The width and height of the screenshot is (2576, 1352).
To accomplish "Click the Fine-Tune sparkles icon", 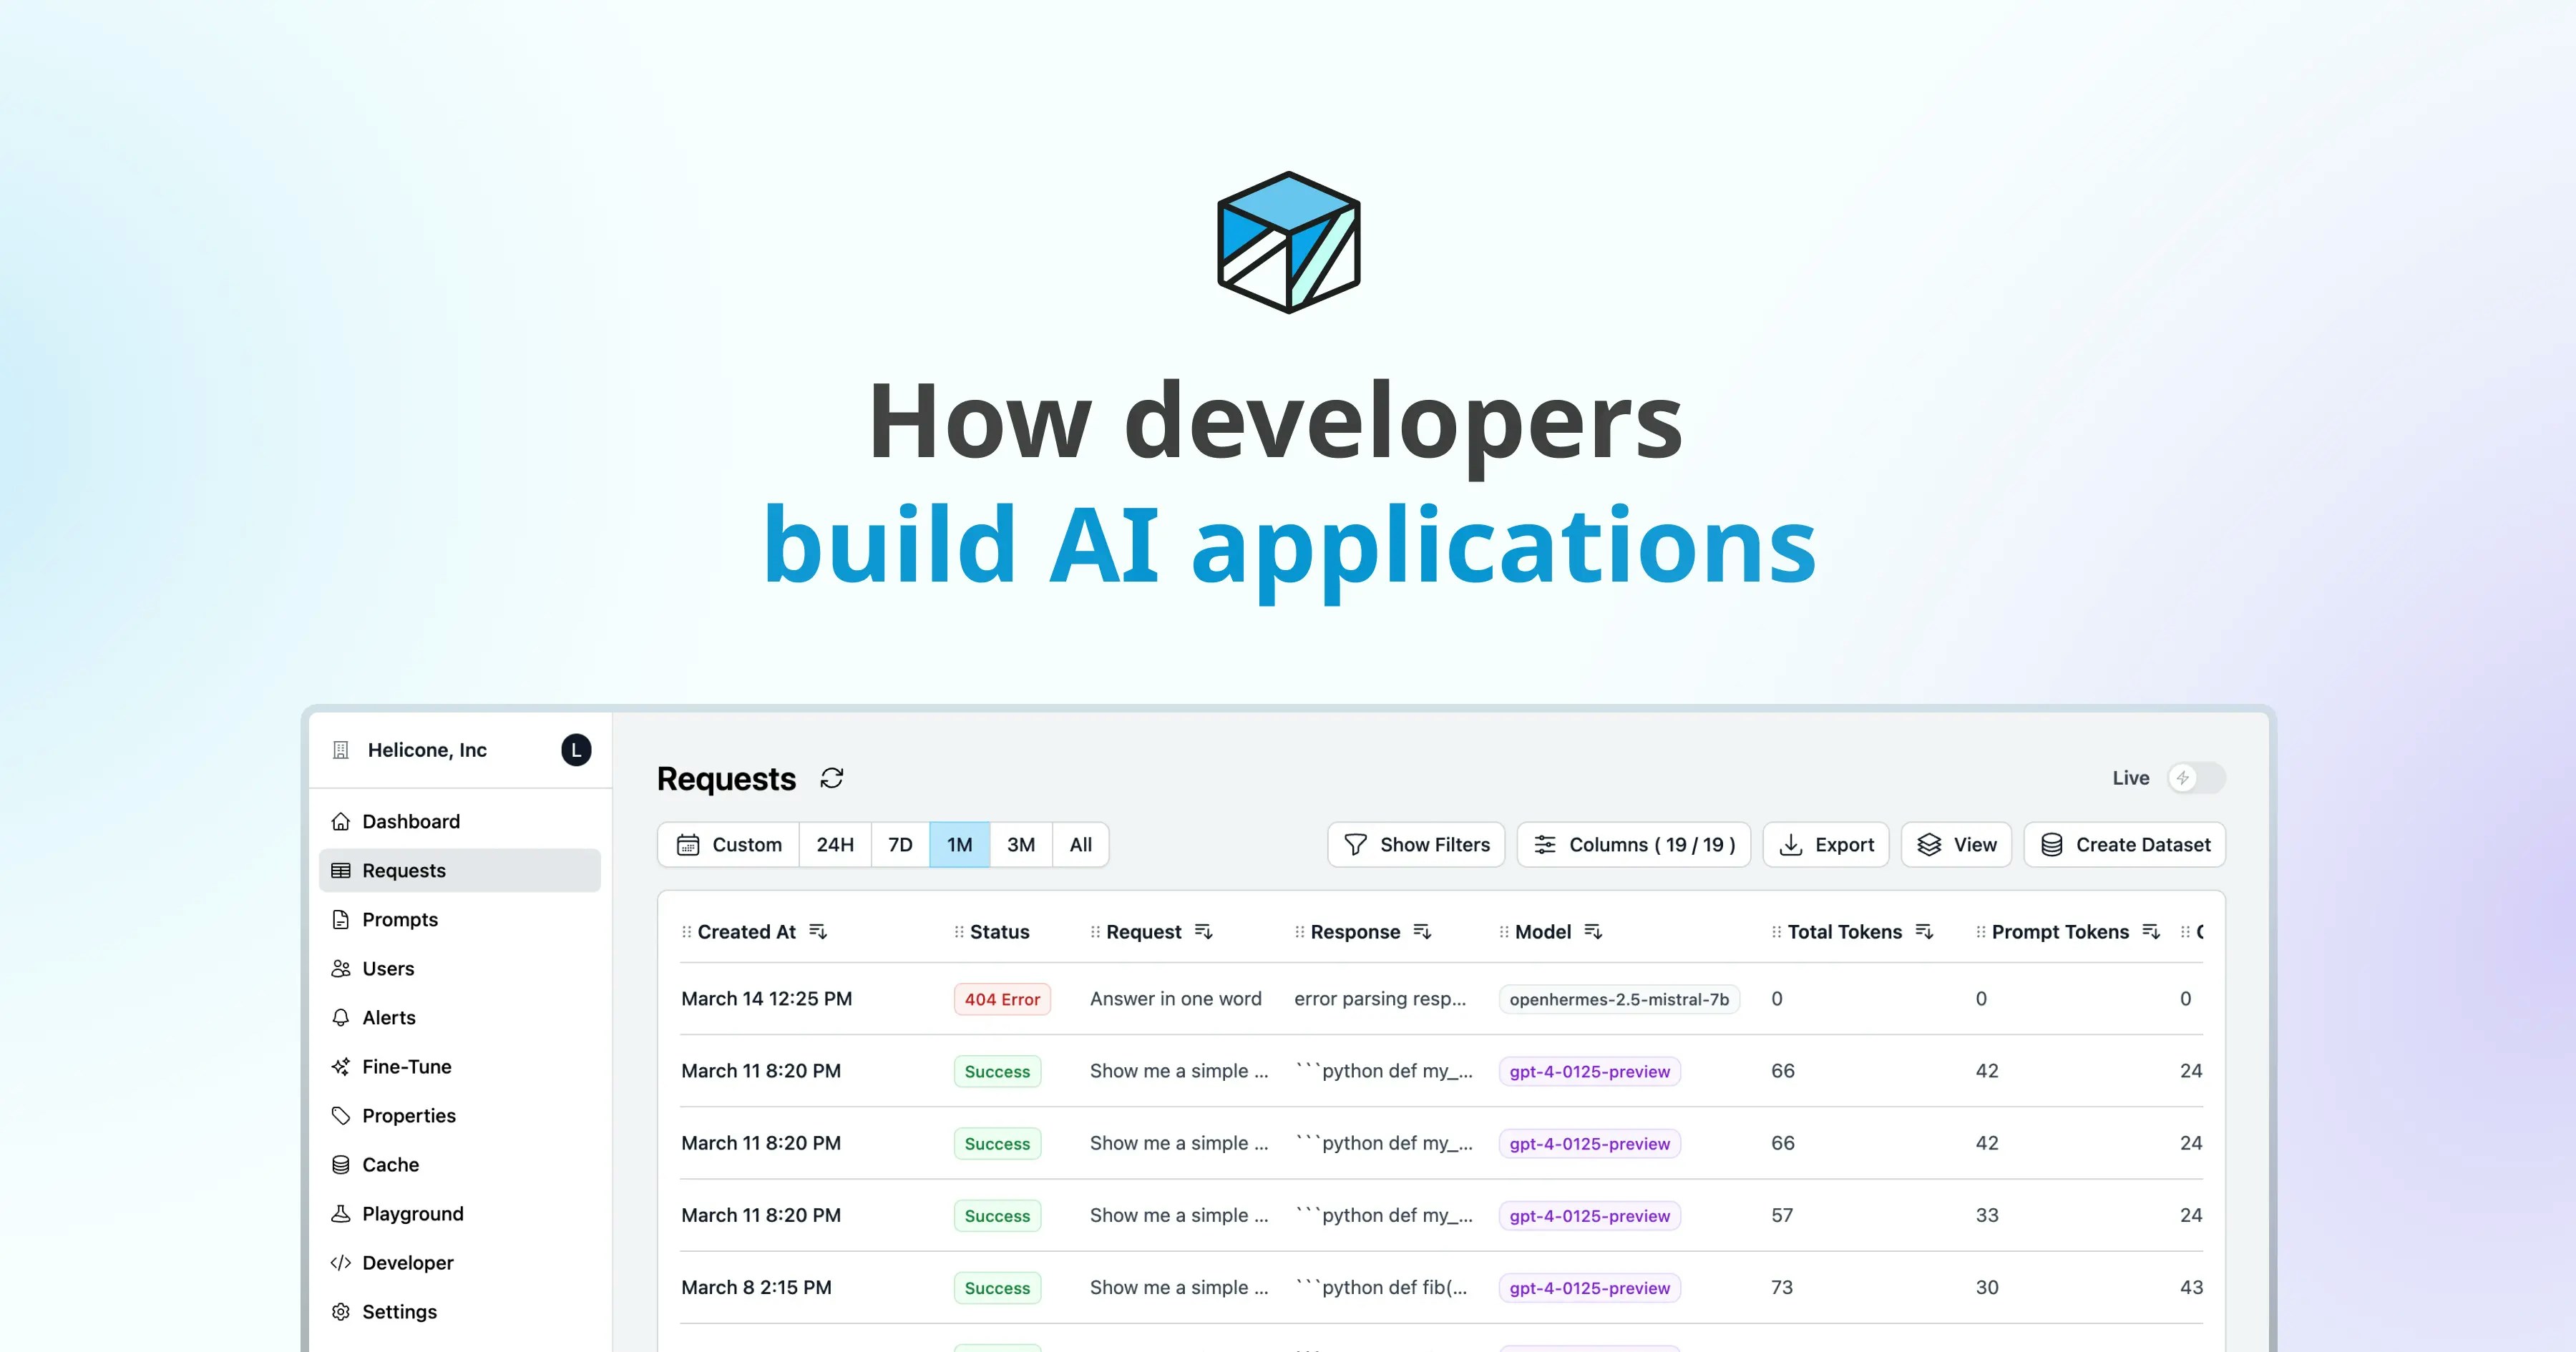I will pos(341,1066).
